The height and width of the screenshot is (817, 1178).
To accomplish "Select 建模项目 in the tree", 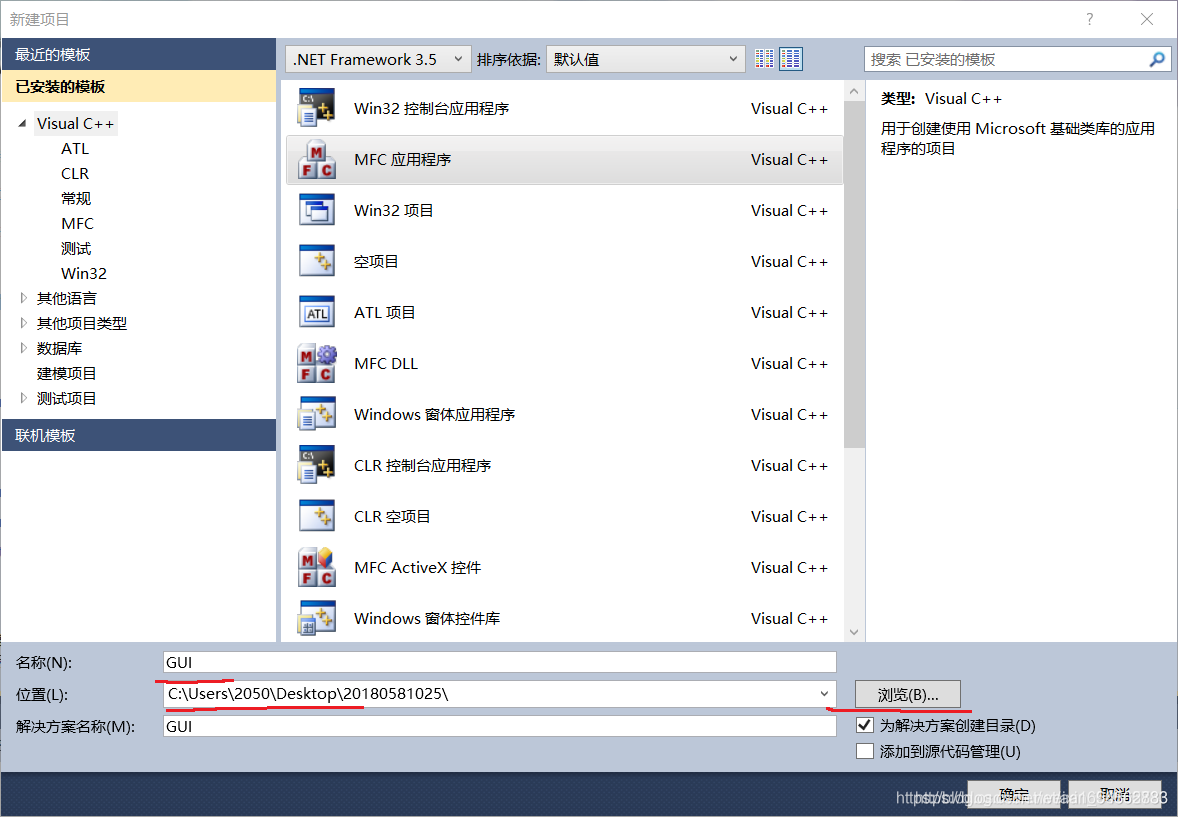I will (x=67, y=374).
